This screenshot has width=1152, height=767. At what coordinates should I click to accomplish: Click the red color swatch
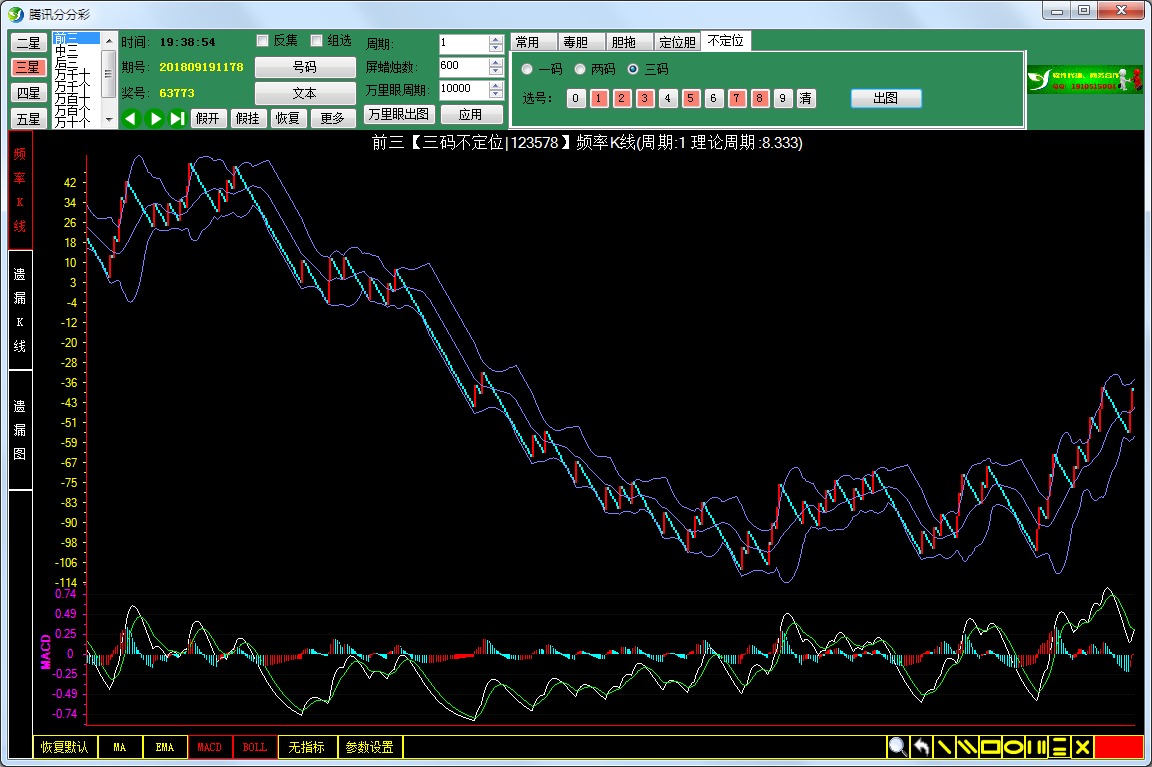(x=1118, y=747)
